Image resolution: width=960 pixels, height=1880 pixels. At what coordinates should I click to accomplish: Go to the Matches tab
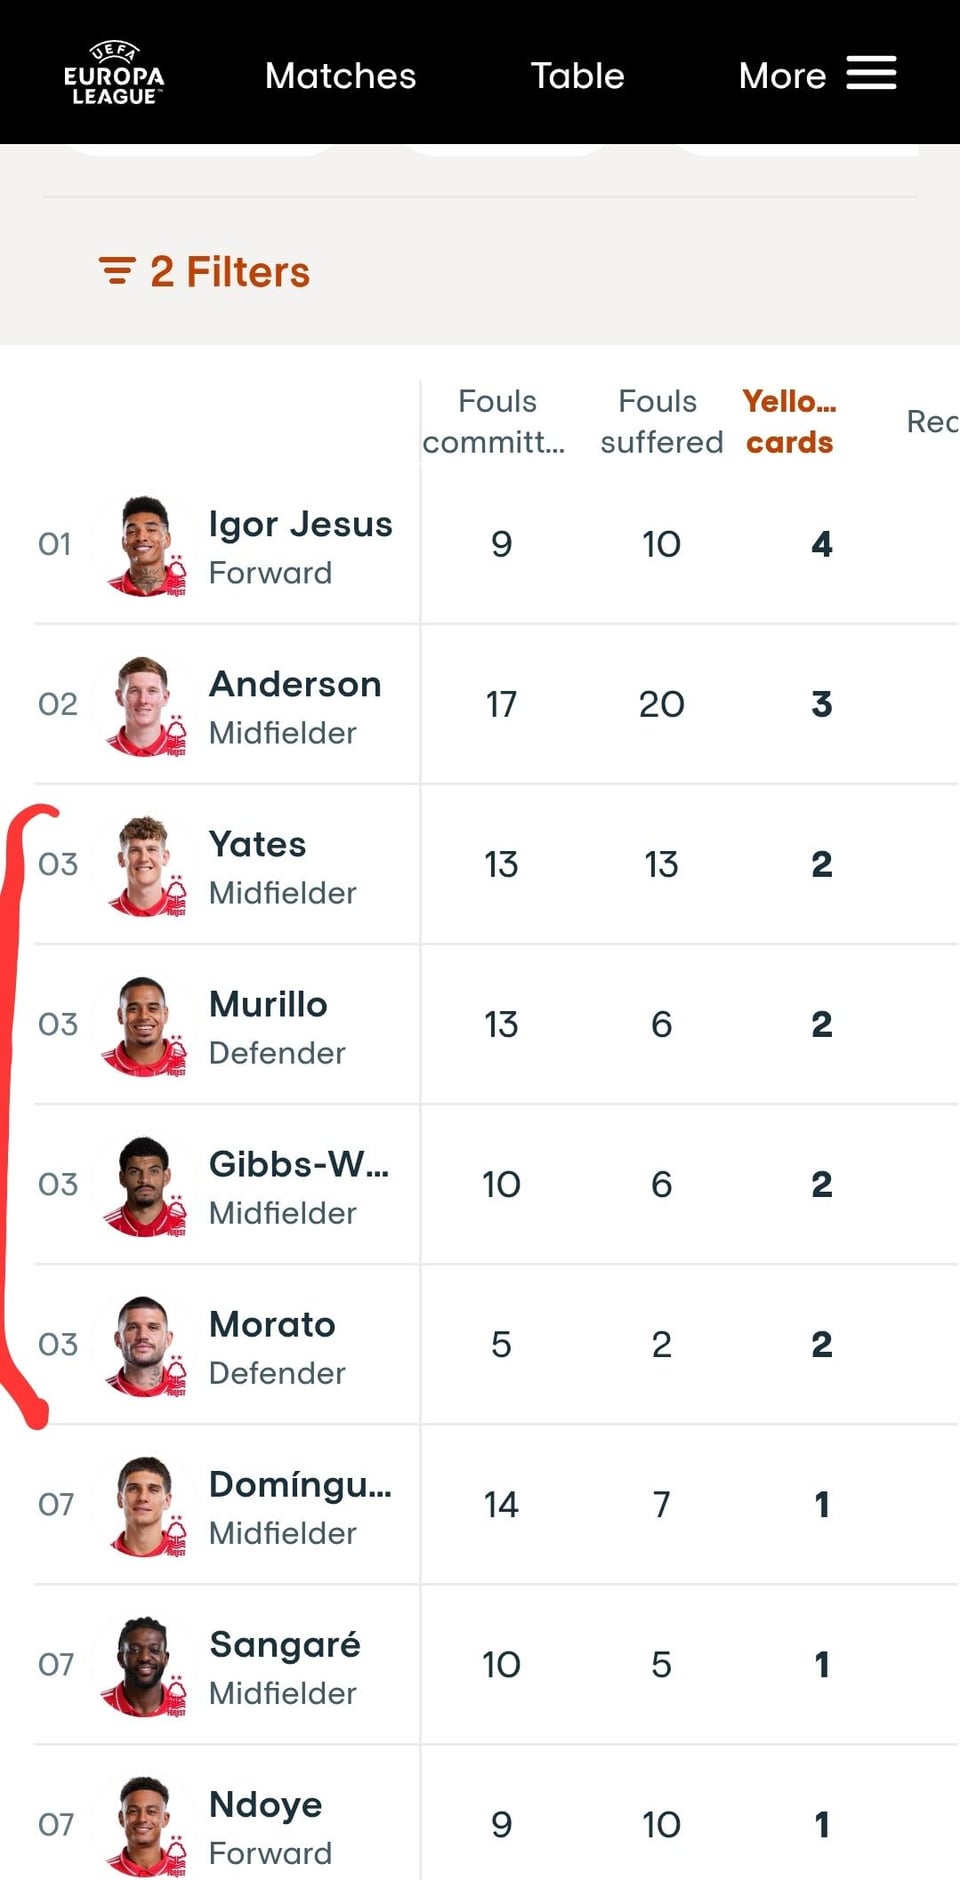point(340,76)
